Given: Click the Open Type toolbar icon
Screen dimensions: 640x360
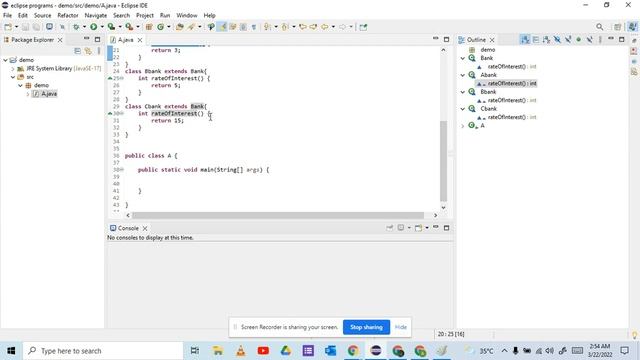Looking at the screenshot, I should click(180, 27).
